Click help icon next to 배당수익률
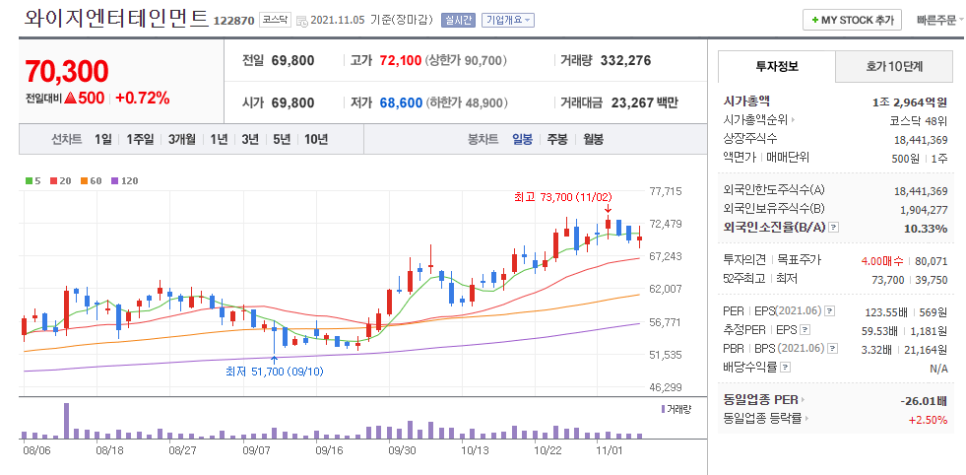Image resolution: width=966 pixels, height=475 pixels. [x=785, y=368]
